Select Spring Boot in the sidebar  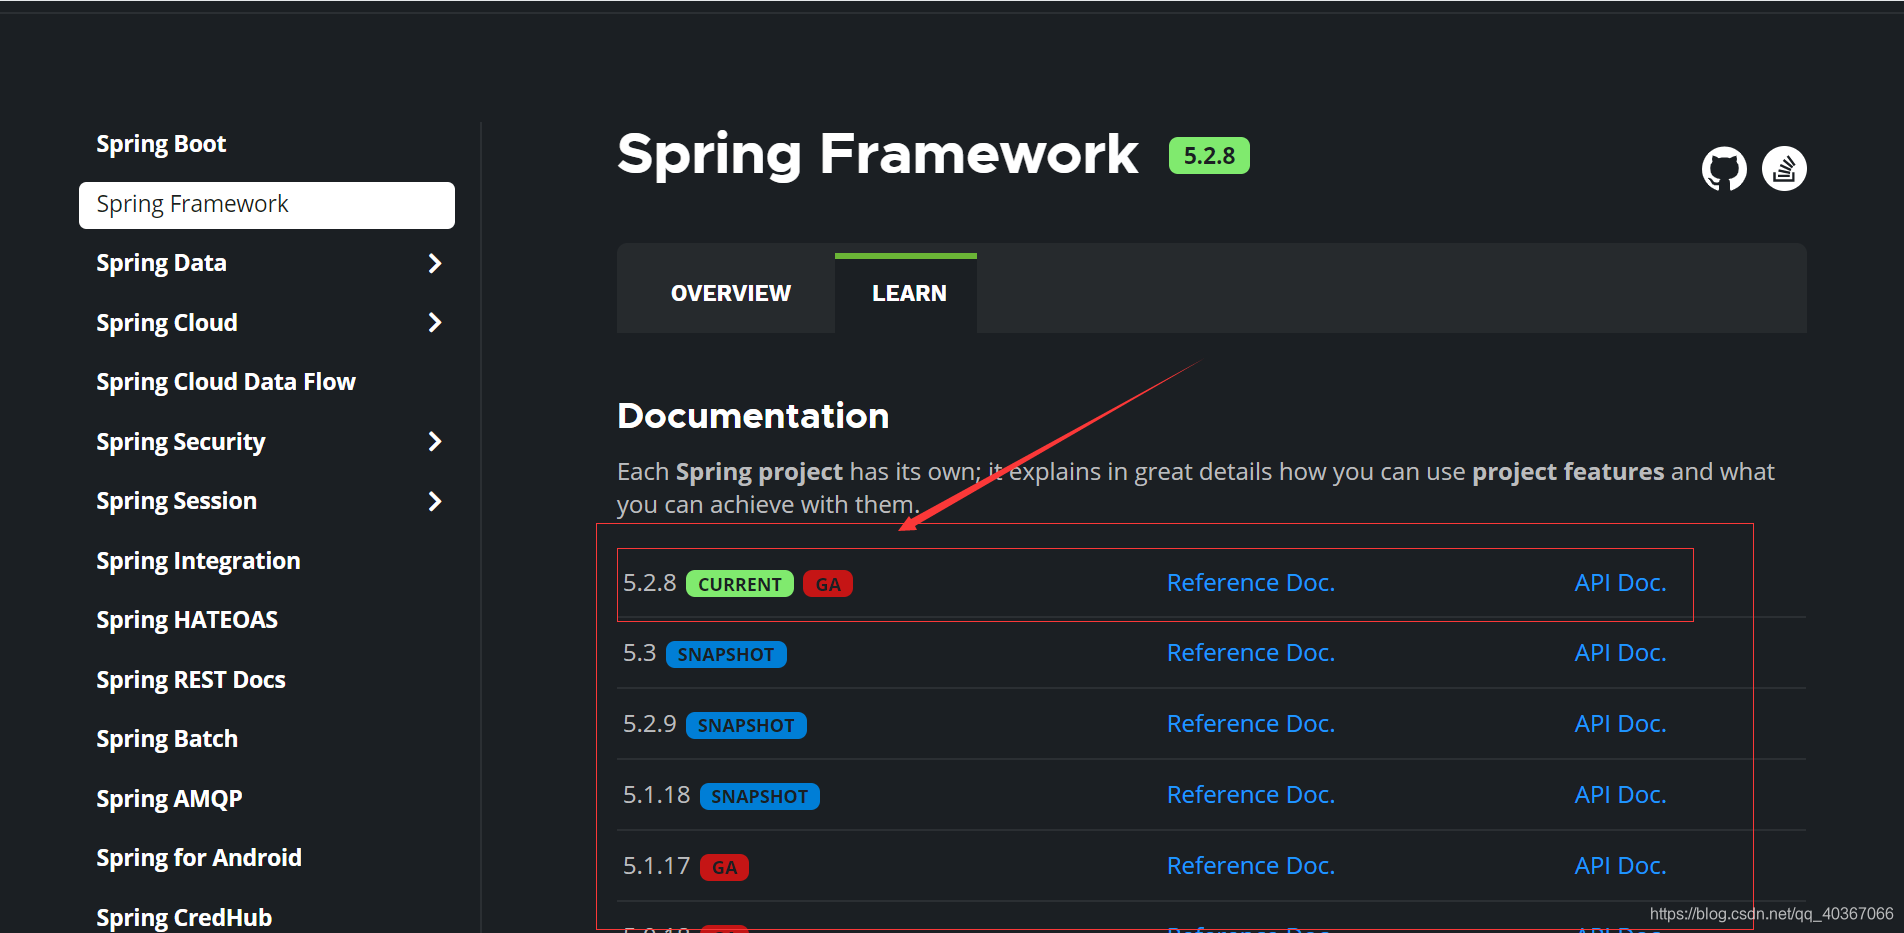tap(161, 143)
